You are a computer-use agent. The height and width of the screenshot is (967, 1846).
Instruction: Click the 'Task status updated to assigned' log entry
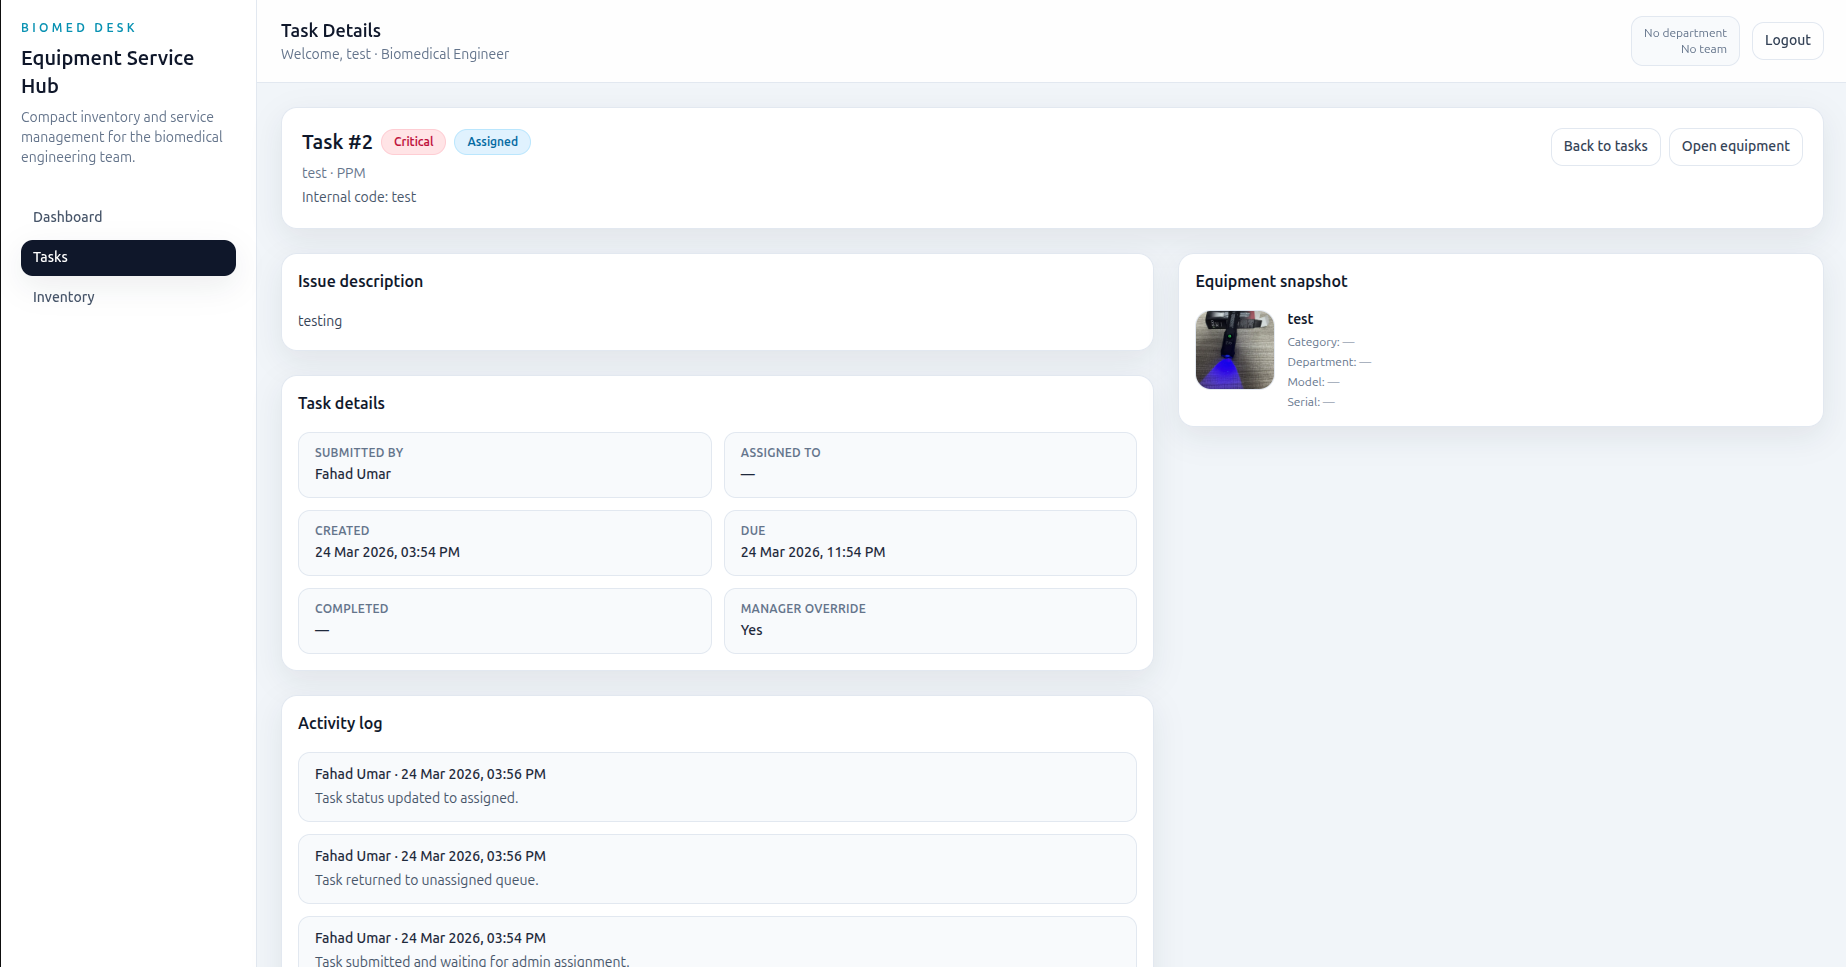coord(717,787)
